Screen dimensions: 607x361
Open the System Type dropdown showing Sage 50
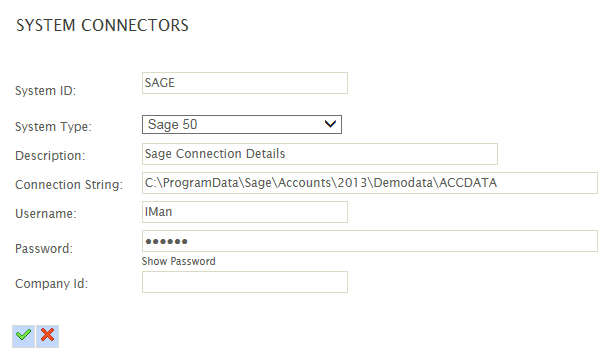click(242, 125)
